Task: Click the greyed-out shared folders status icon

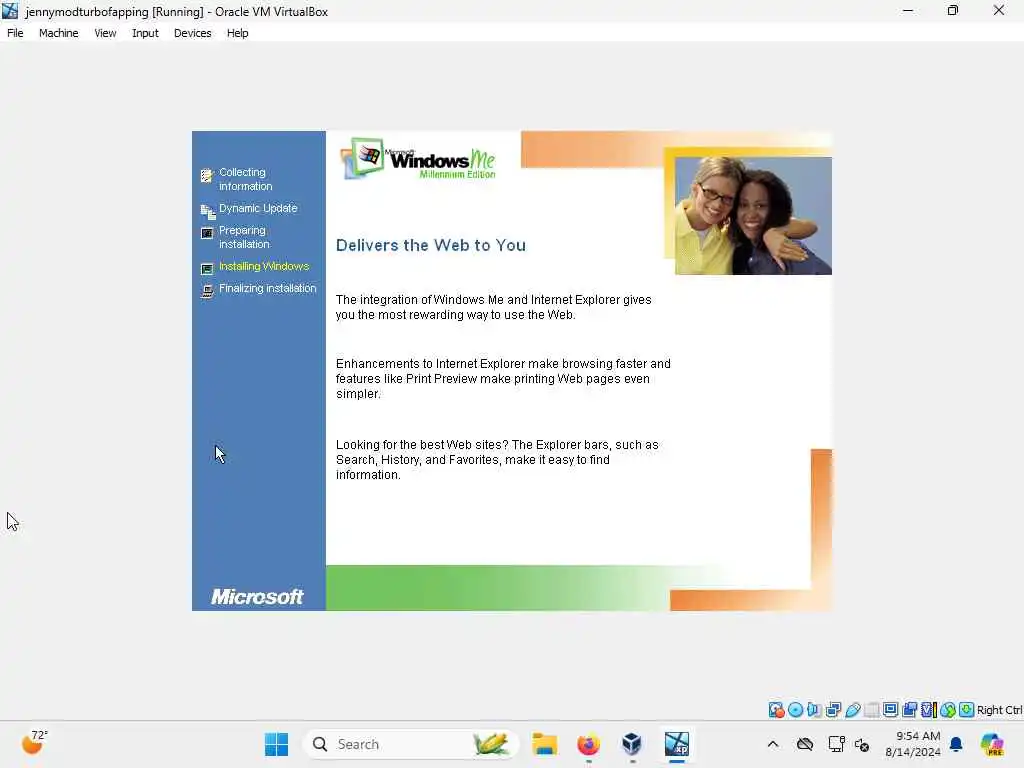Action: point(871,710)
